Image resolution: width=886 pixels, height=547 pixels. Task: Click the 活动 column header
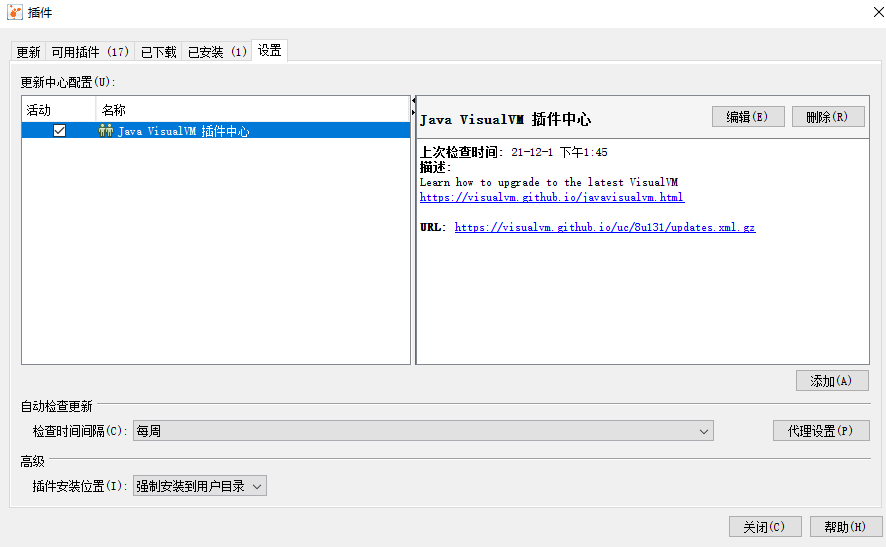tap(59, 110)
